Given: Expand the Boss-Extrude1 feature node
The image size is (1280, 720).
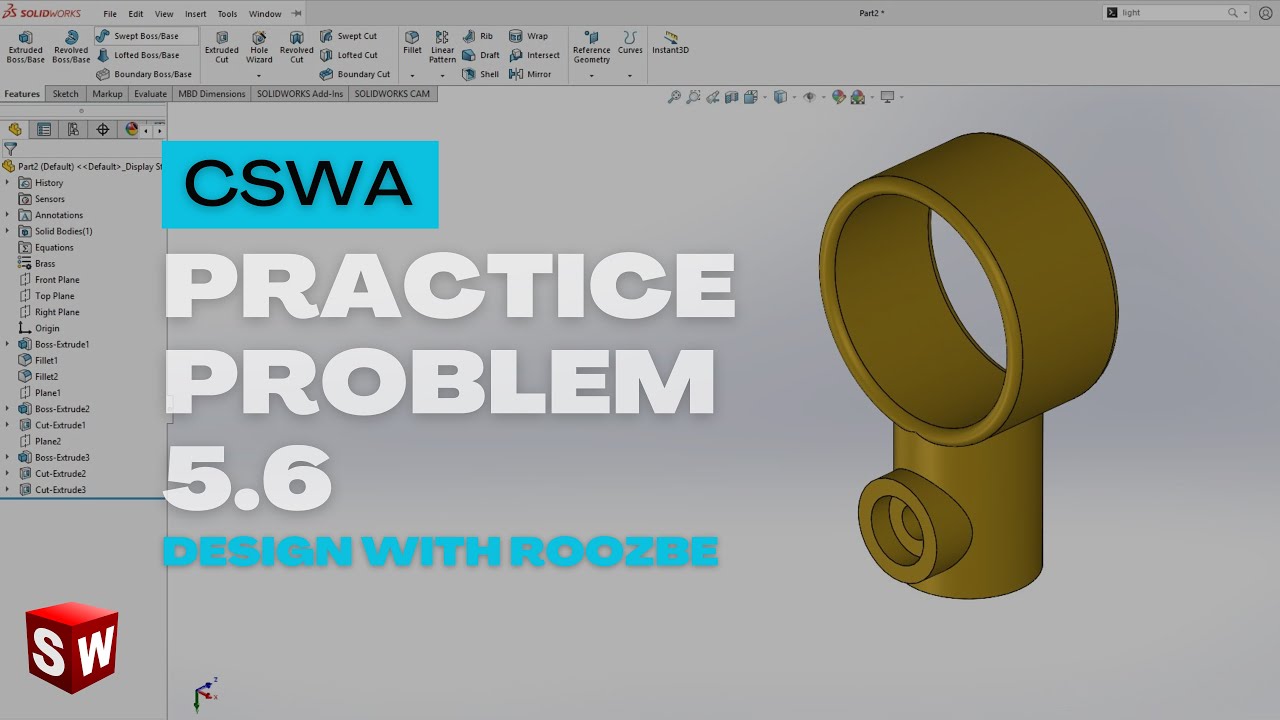Looking at the screenshot, I should pyautogui.click(x=8, y=344).
